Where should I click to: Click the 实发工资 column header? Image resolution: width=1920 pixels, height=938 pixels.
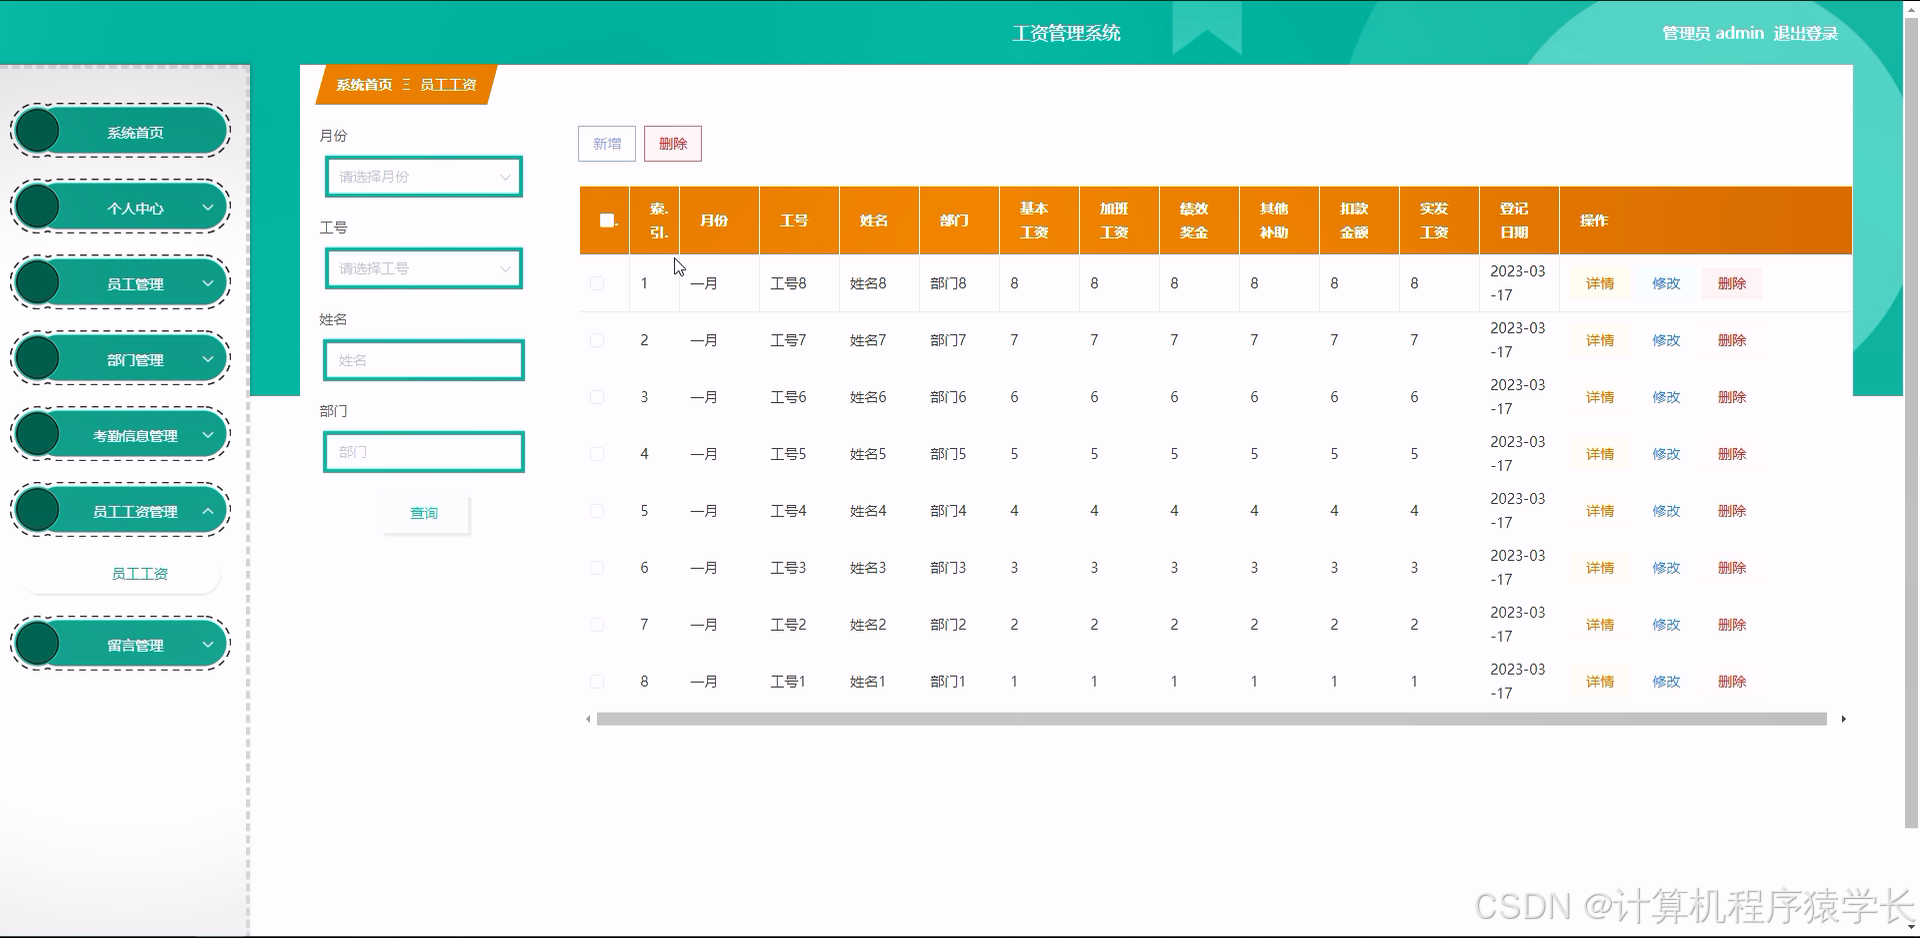1439,220
